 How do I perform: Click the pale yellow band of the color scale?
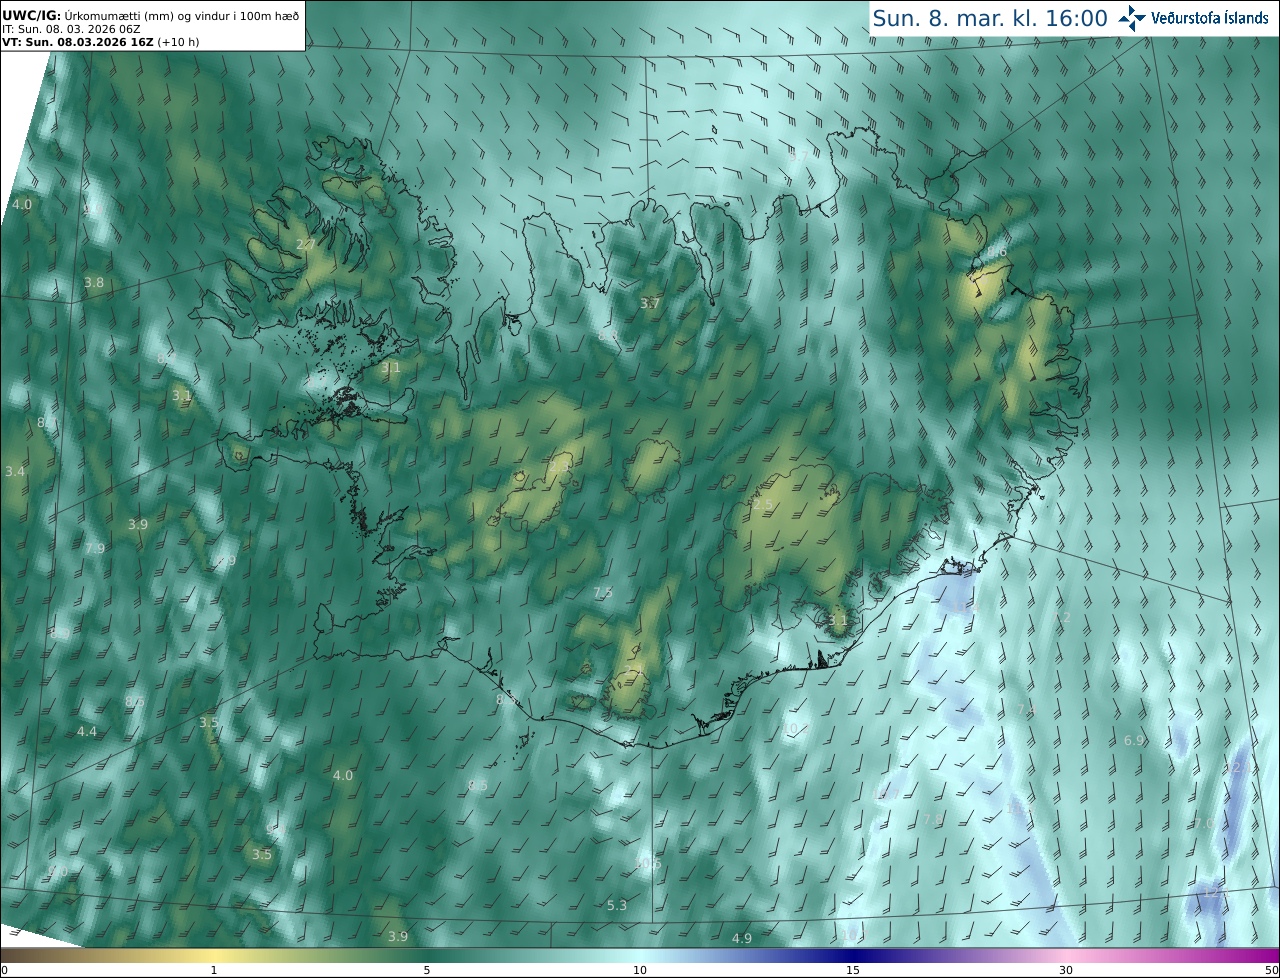pyautogui.click(x=215, y=955)
